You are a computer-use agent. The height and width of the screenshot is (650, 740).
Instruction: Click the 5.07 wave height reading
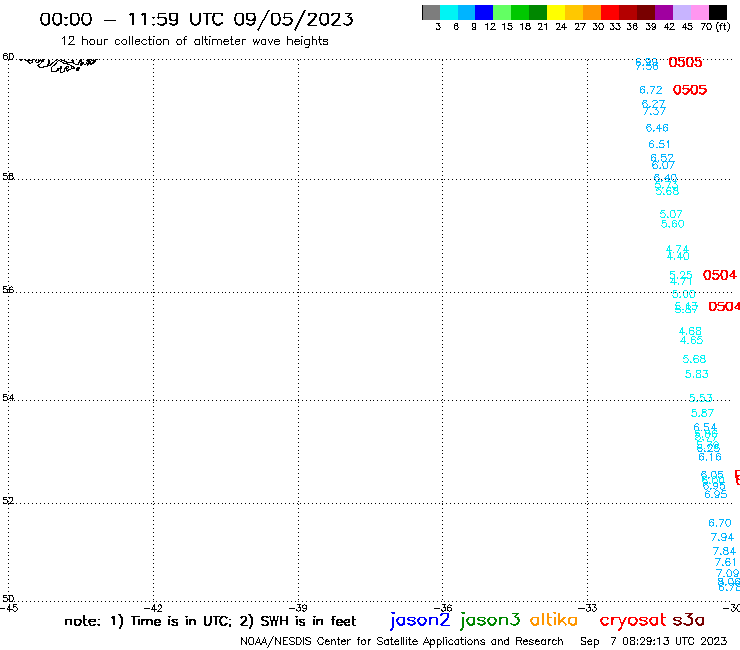[671, 214]
